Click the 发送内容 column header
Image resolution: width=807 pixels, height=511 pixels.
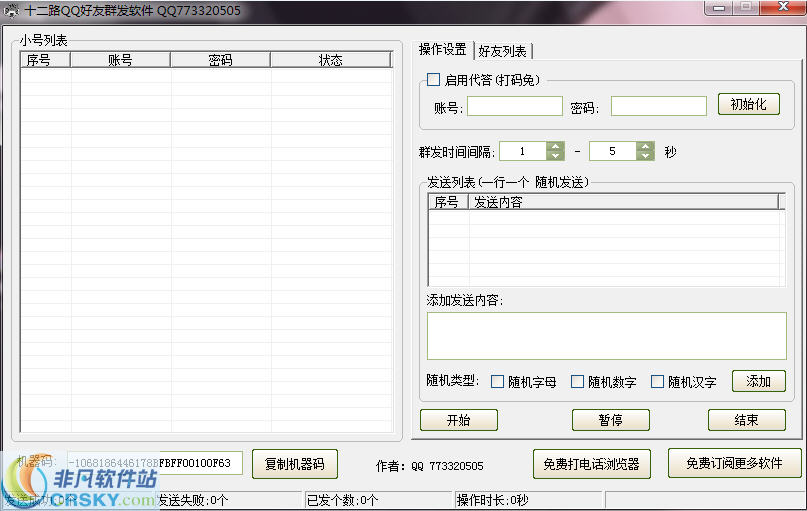(623, 202)
